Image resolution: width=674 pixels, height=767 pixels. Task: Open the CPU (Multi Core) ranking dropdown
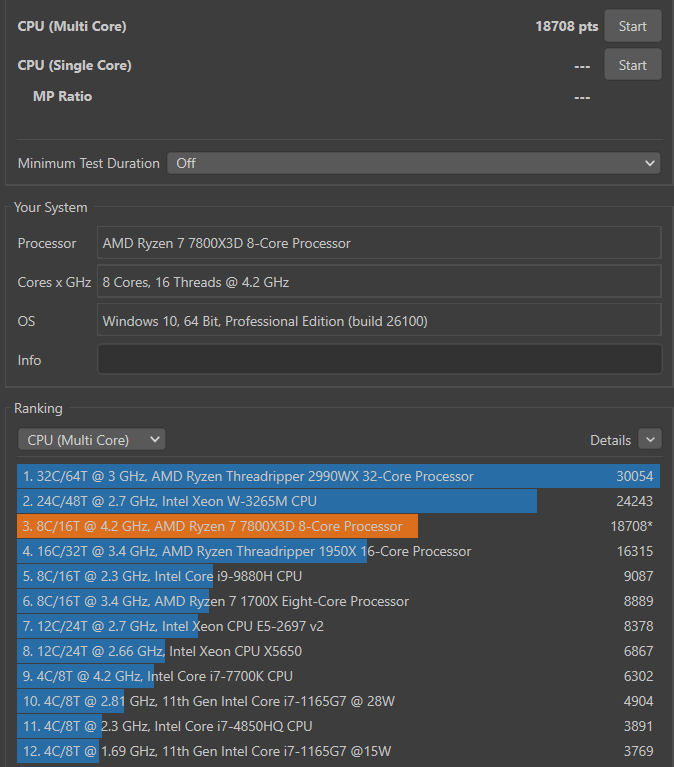point(91,439)
